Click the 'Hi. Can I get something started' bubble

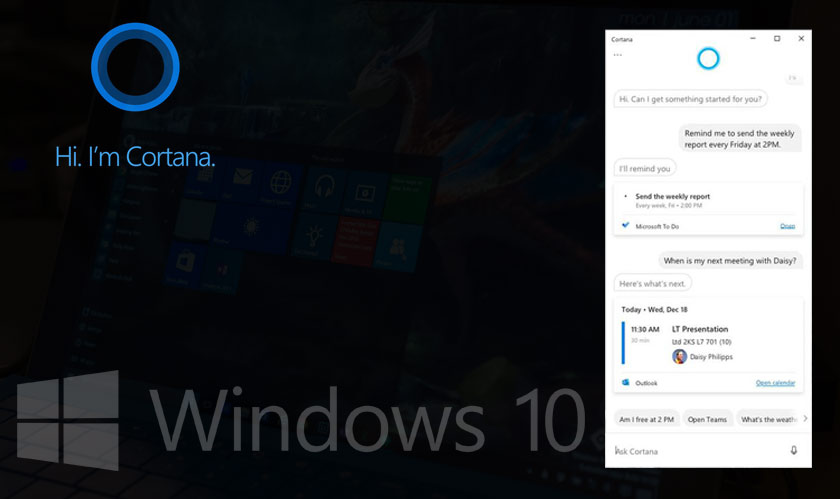click(x=690, y=99)
